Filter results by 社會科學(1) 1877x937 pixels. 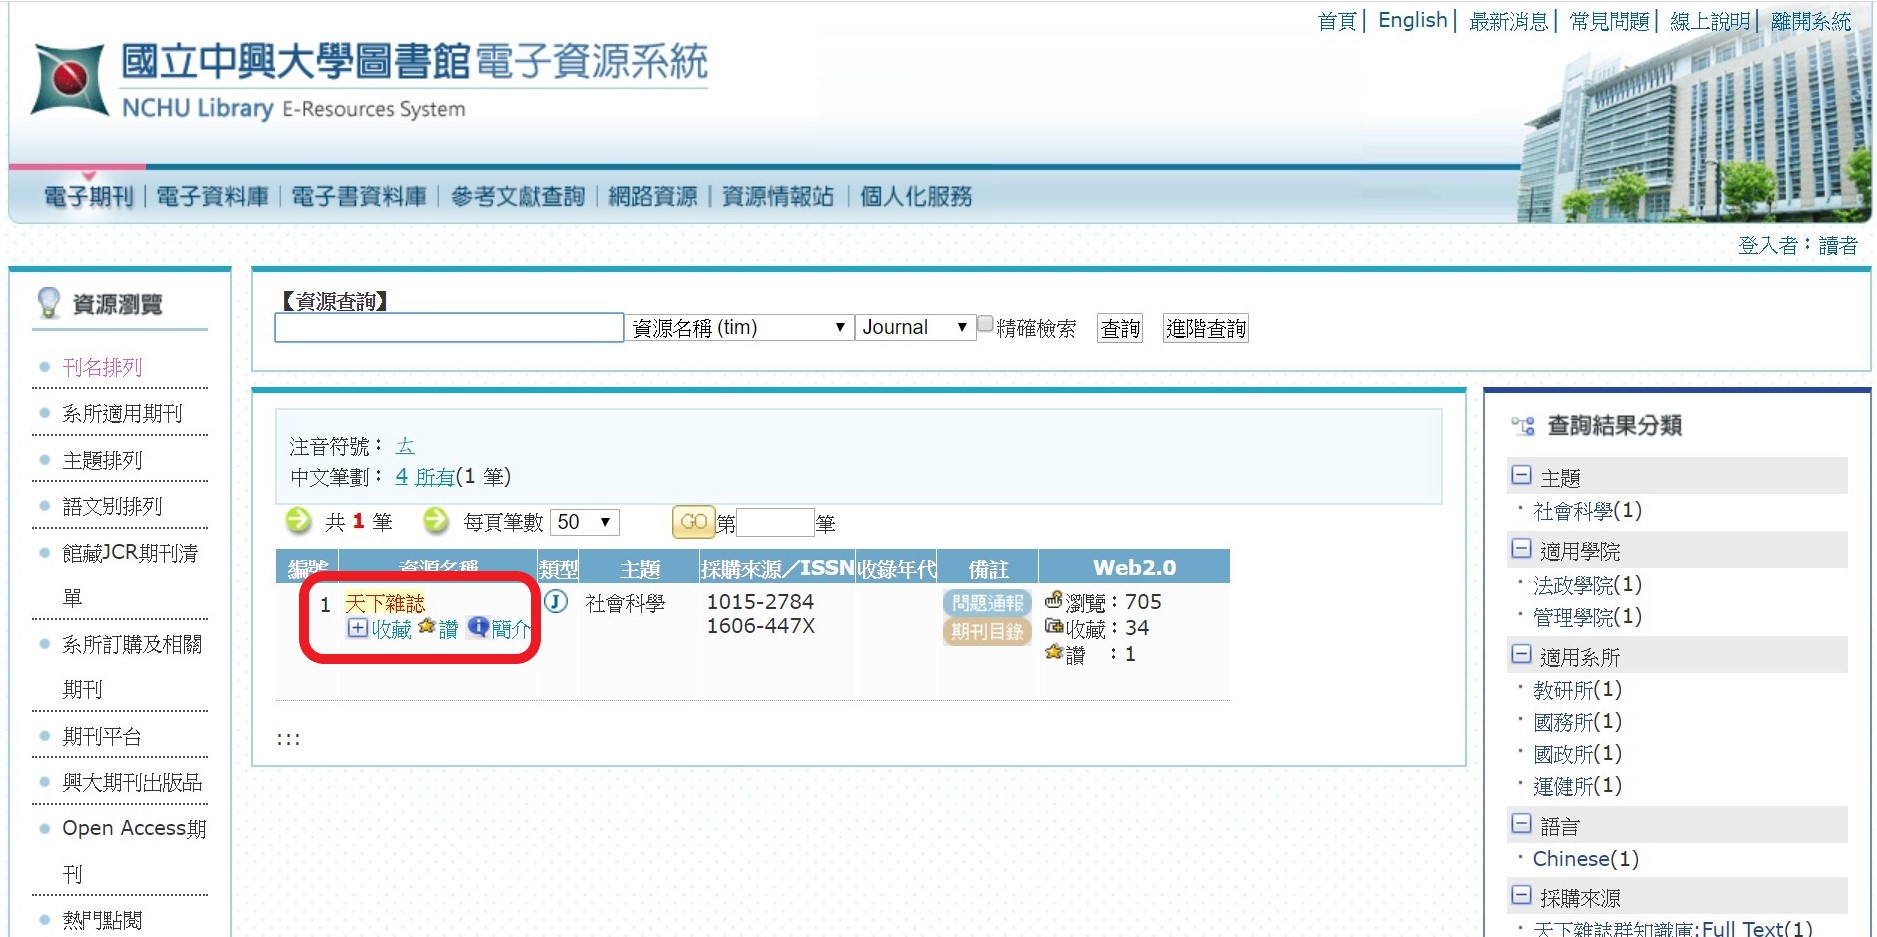pyautogui.click(x=1587, y=511)
